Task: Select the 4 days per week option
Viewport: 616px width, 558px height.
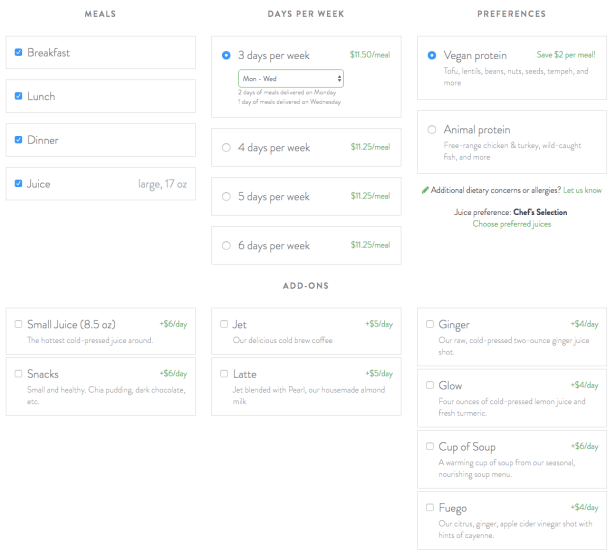Action: 226,148
